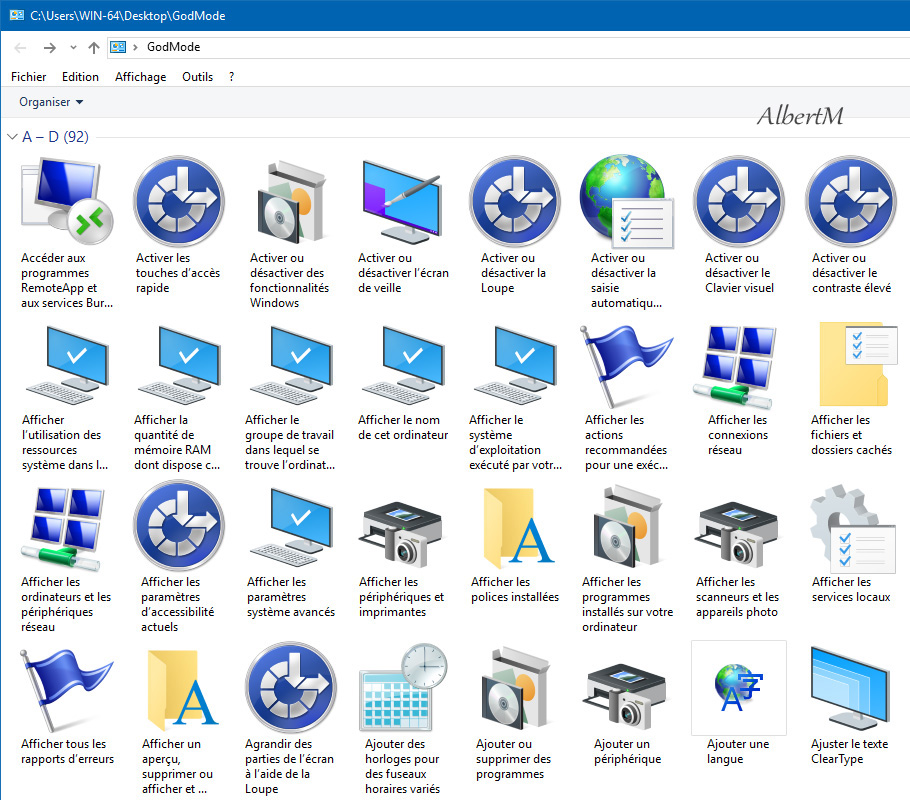Click the control panel icon in address bar
910x800 pixels.
(118, 48)
